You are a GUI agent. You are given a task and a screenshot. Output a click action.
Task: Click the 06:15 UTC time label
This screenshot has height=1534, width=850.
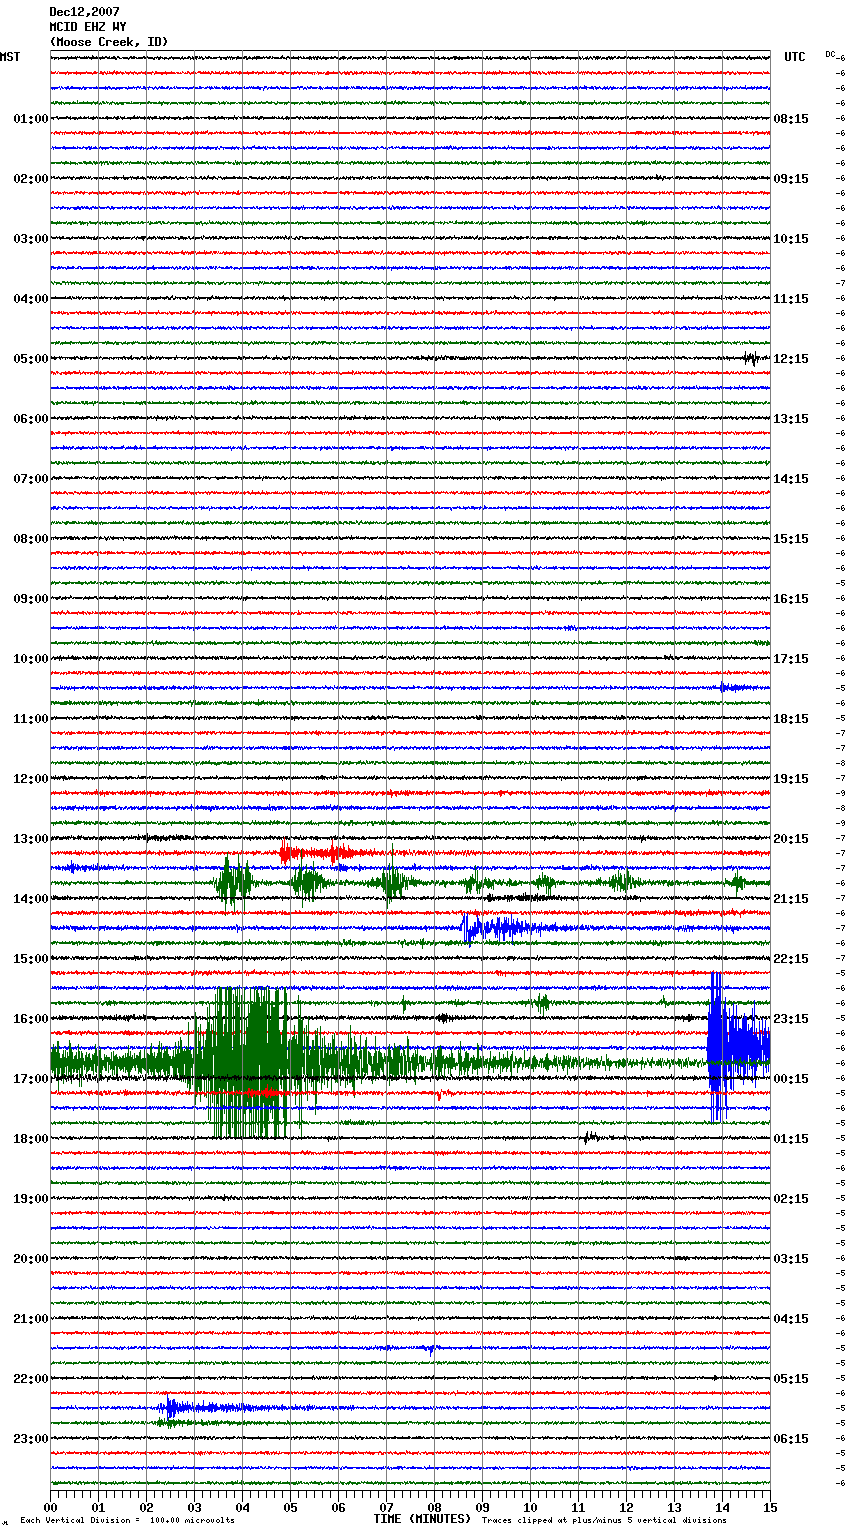pyautogui.click(x=791, y=1439)
